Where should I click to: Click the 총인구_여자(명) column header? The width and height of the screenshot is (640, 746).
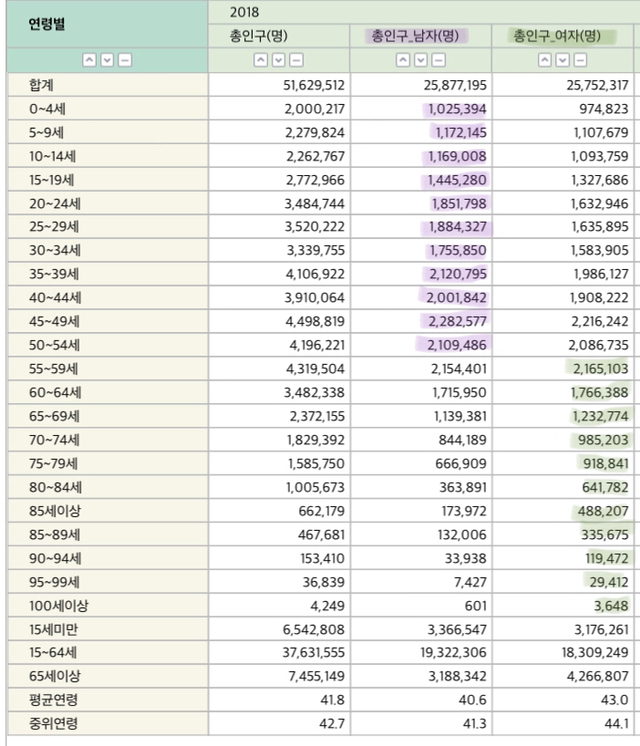pyautogui.click(x=558, y=37)
